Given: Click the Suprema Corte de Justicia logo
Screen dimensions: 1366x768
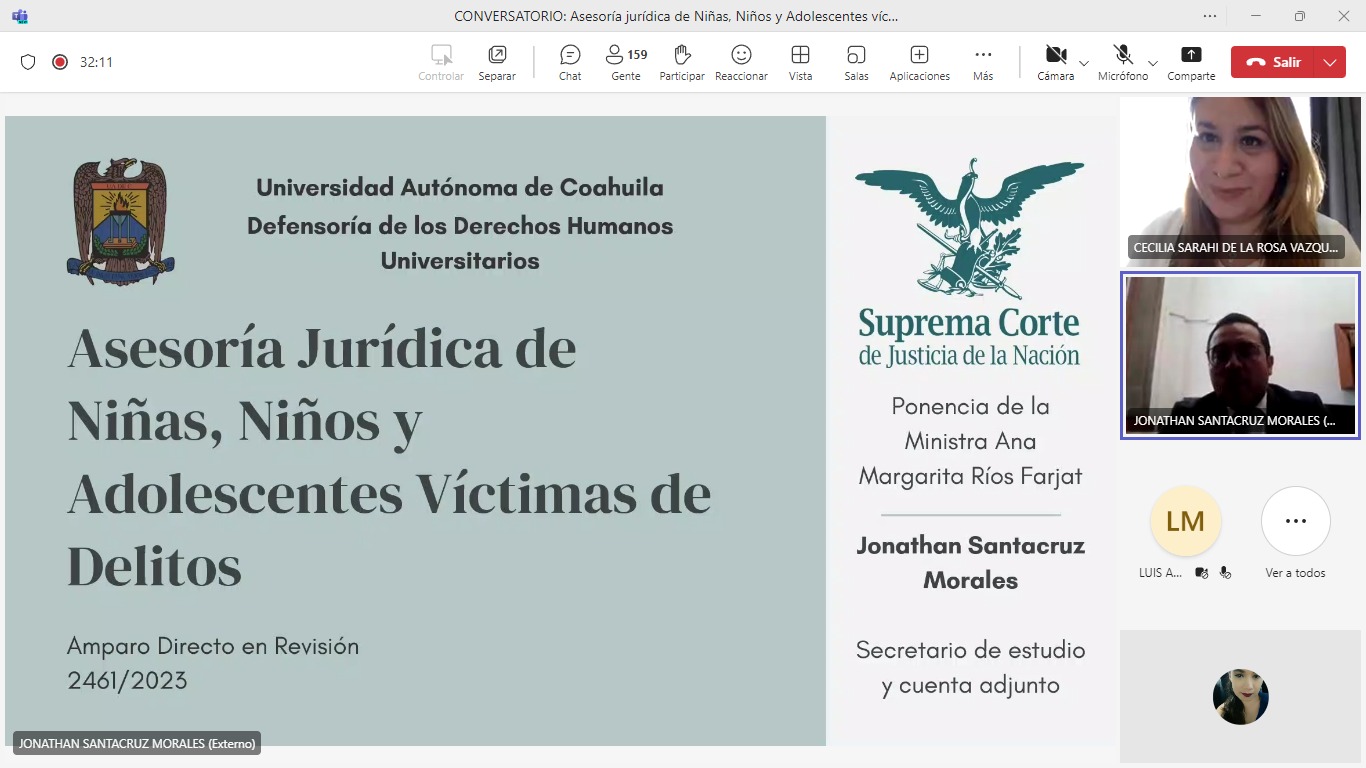Looking at the screenshot, I should (x=969, y=263).
